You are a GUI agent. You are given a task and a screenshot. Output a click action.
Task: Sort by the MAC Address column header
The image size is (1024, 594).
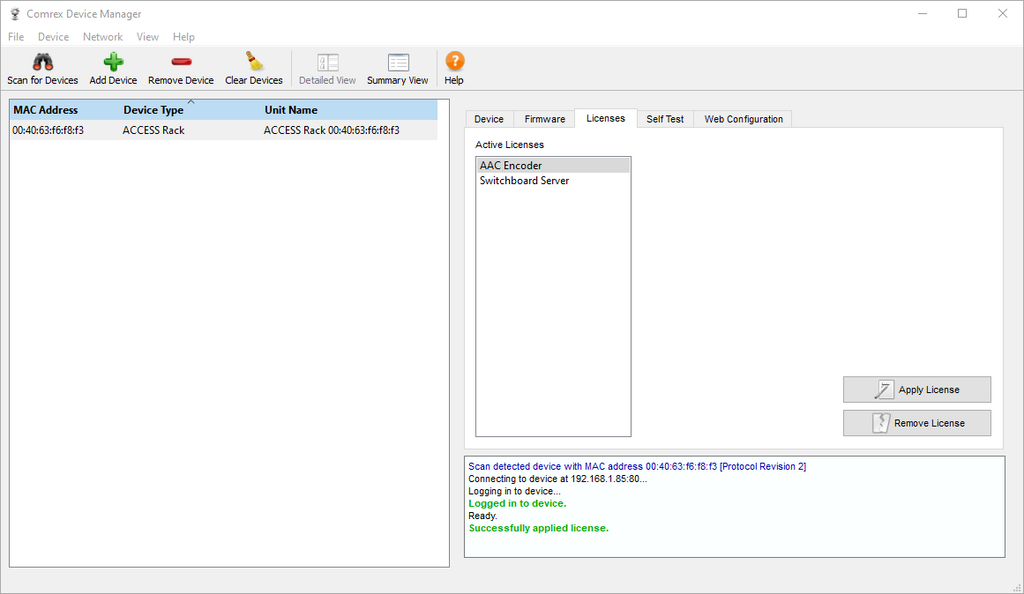(46, 110)
